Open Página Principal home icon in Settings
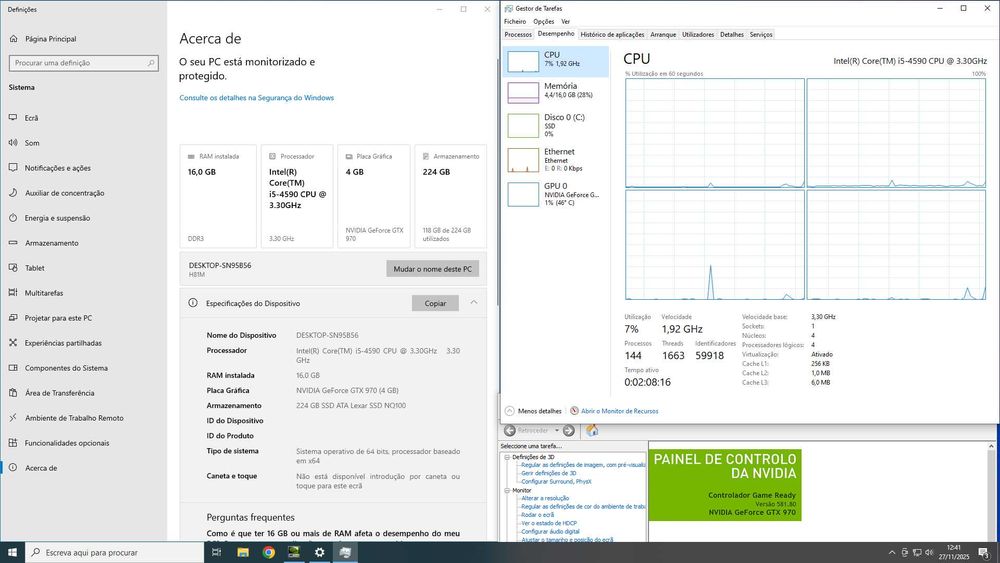 coord(13,39)
